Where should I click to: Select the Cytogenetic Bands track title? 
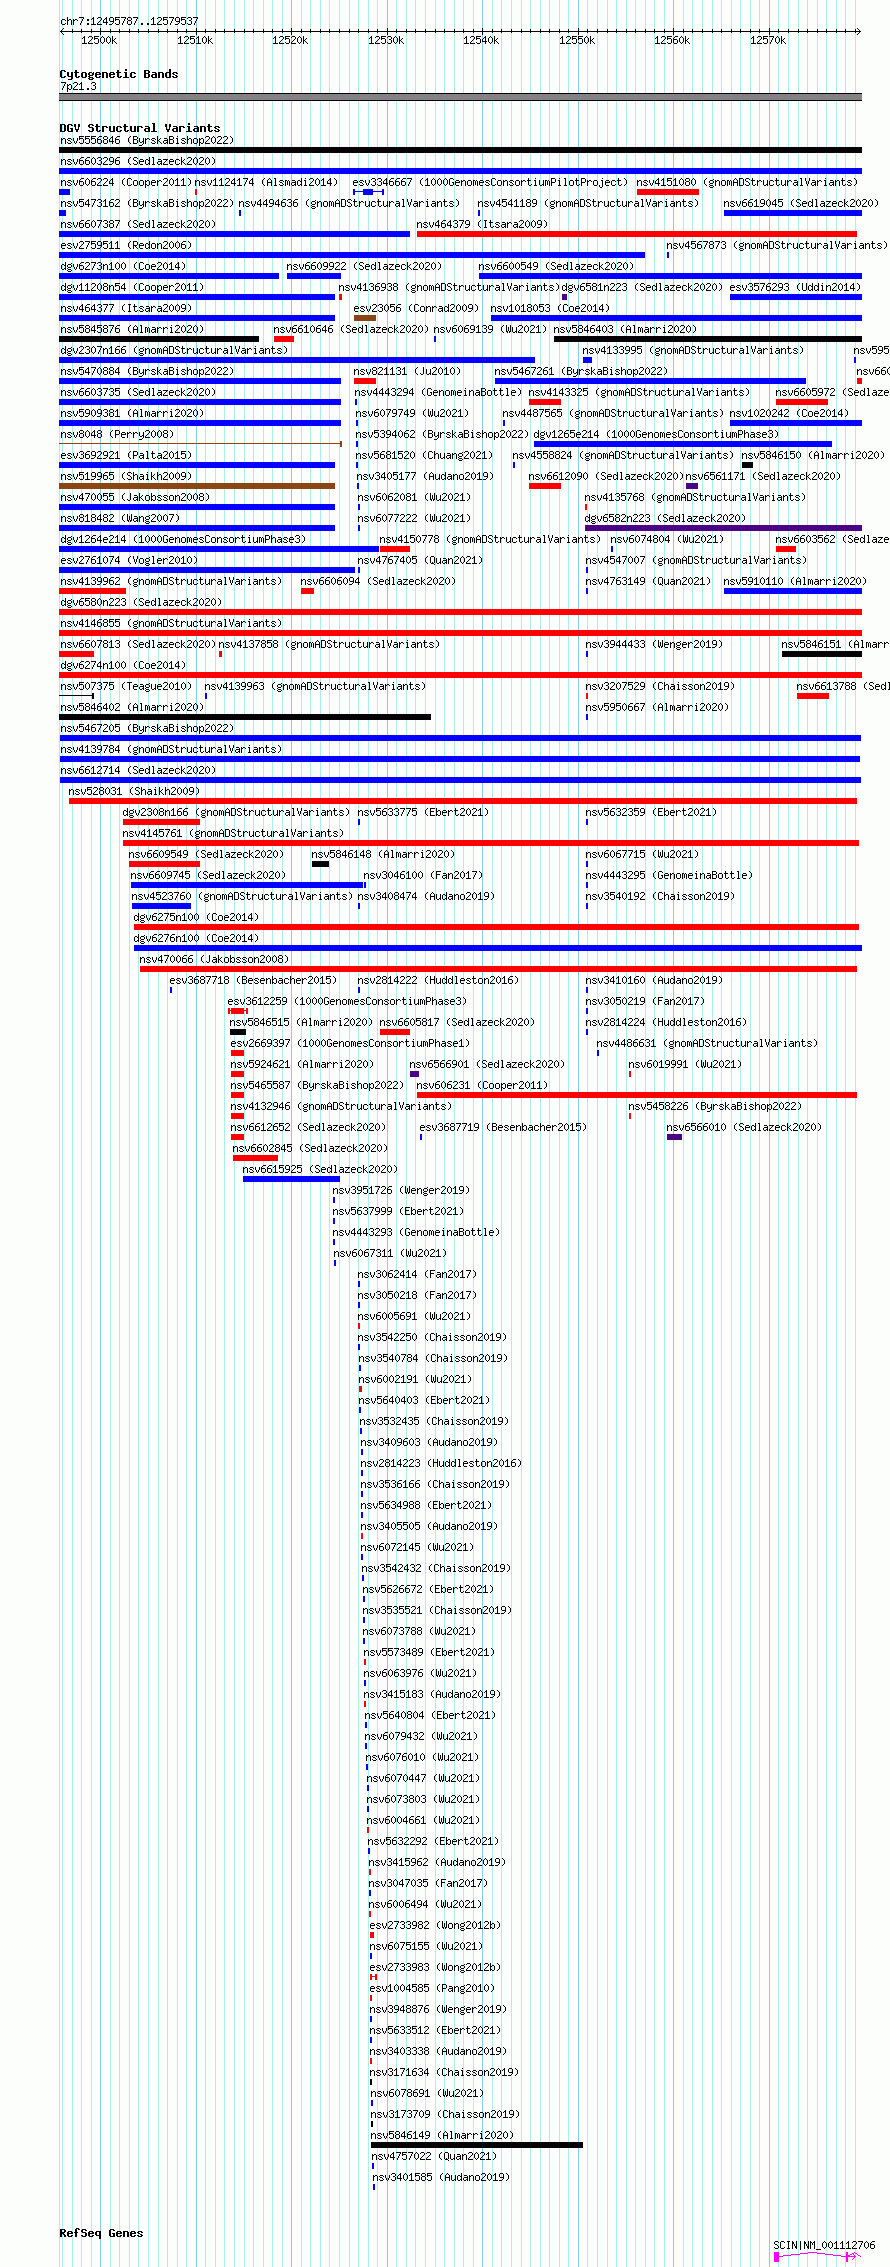tap(119, 74)
